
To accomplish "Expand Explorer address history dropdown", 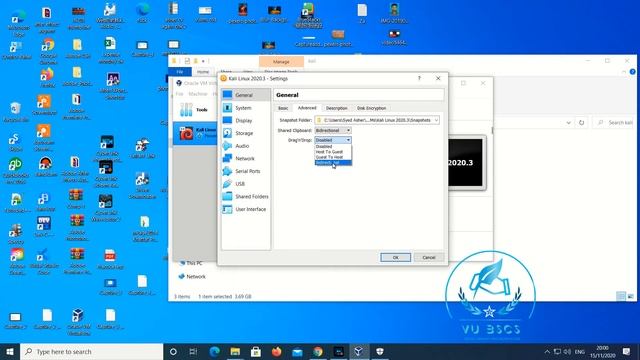I will 568,122.
